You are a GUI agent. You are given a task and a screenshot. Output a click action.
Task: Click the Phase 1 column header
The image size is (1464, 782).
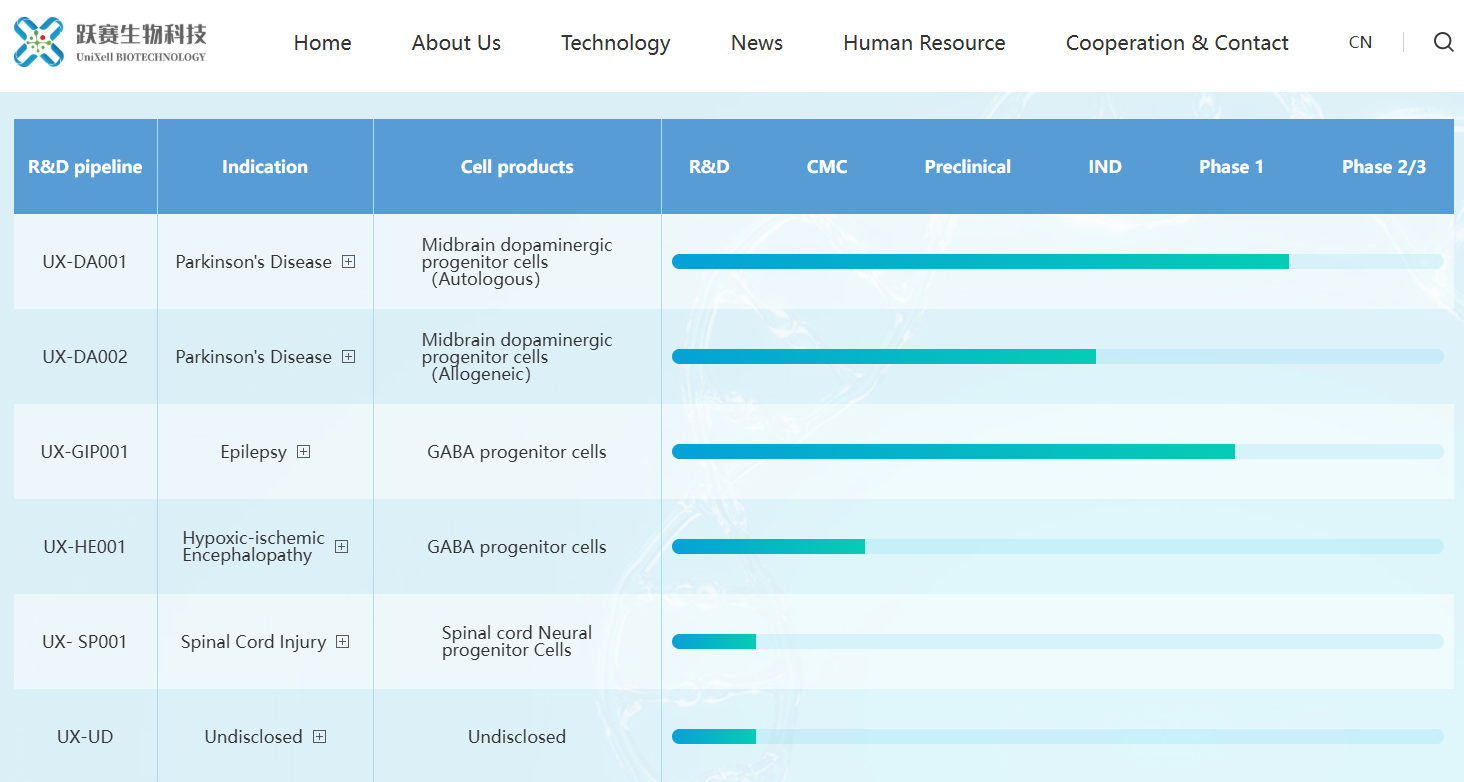click(x=1231, y=167)
